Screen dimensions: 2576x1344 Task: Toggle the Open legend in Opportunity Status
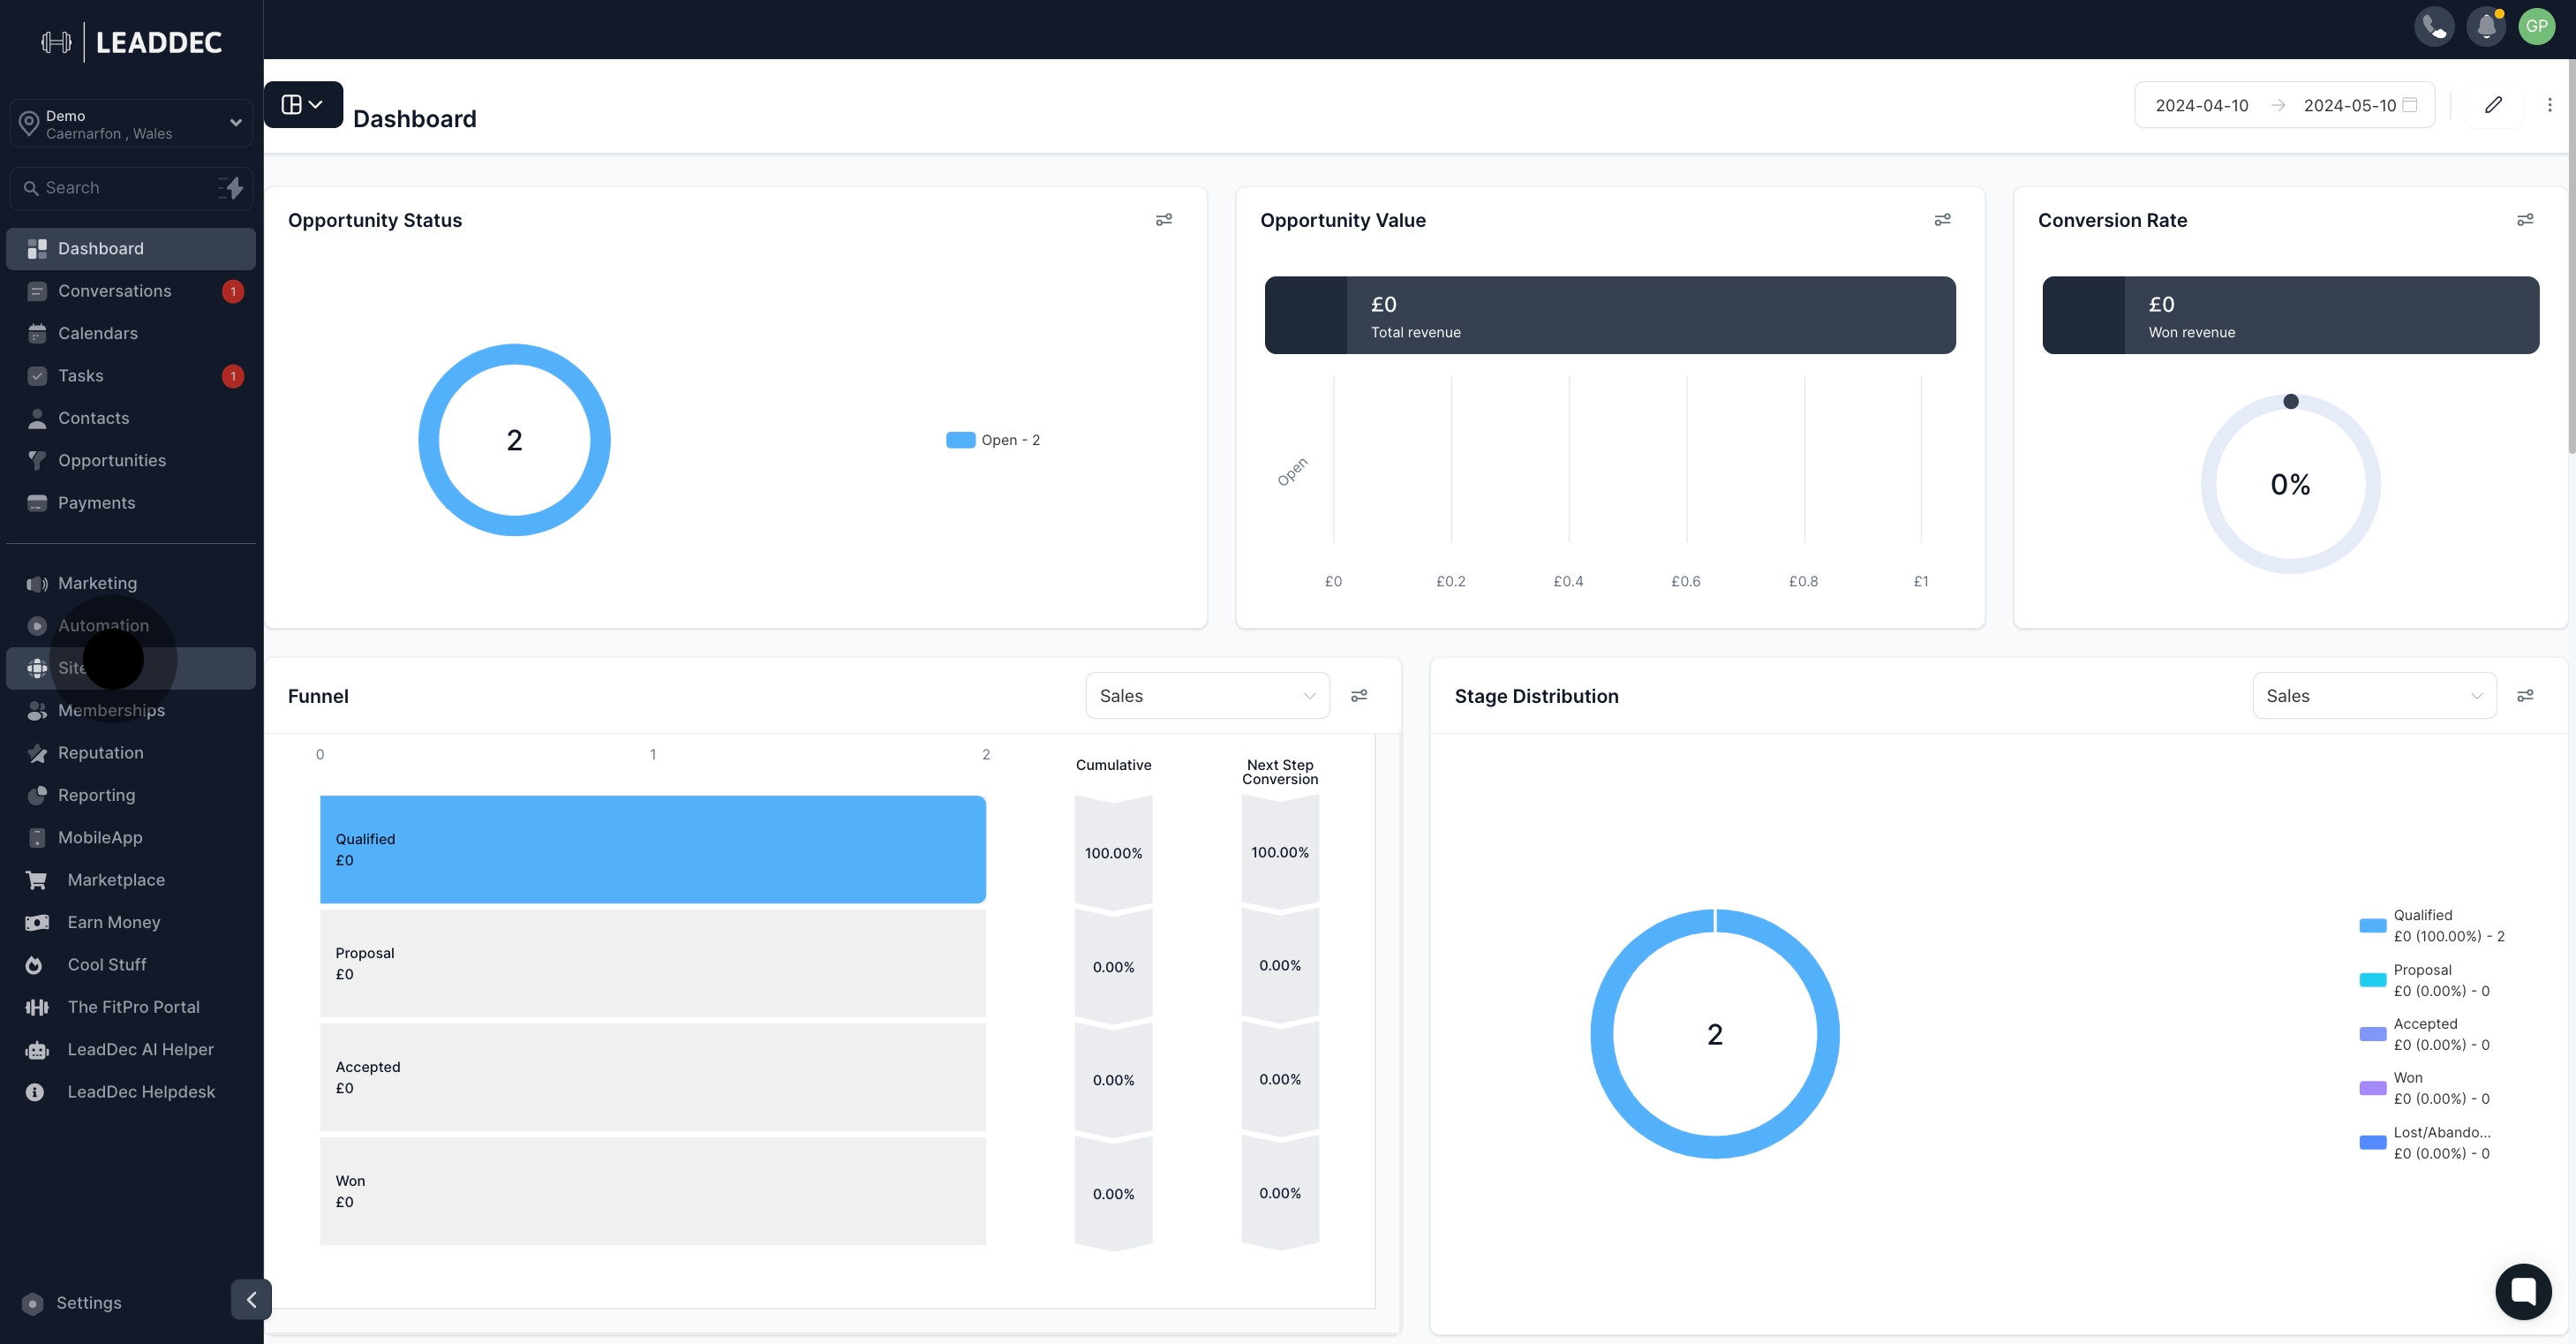(x=993, y=440)
